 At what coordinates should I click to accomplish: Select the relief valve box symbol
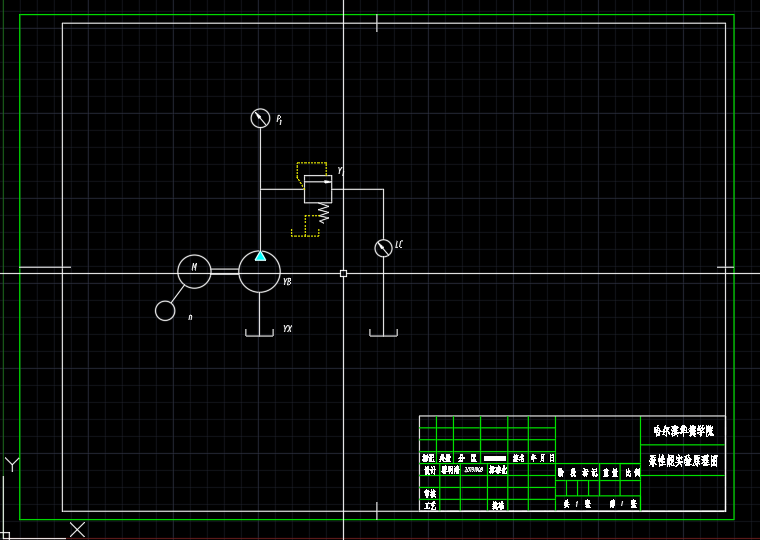tap(318, 189)
